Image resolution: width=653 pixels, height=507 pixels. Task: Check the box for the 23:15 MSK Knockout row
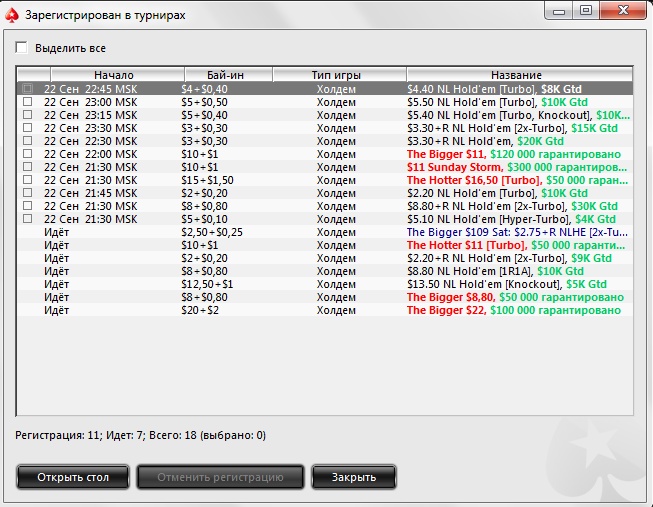coord(27,115)
